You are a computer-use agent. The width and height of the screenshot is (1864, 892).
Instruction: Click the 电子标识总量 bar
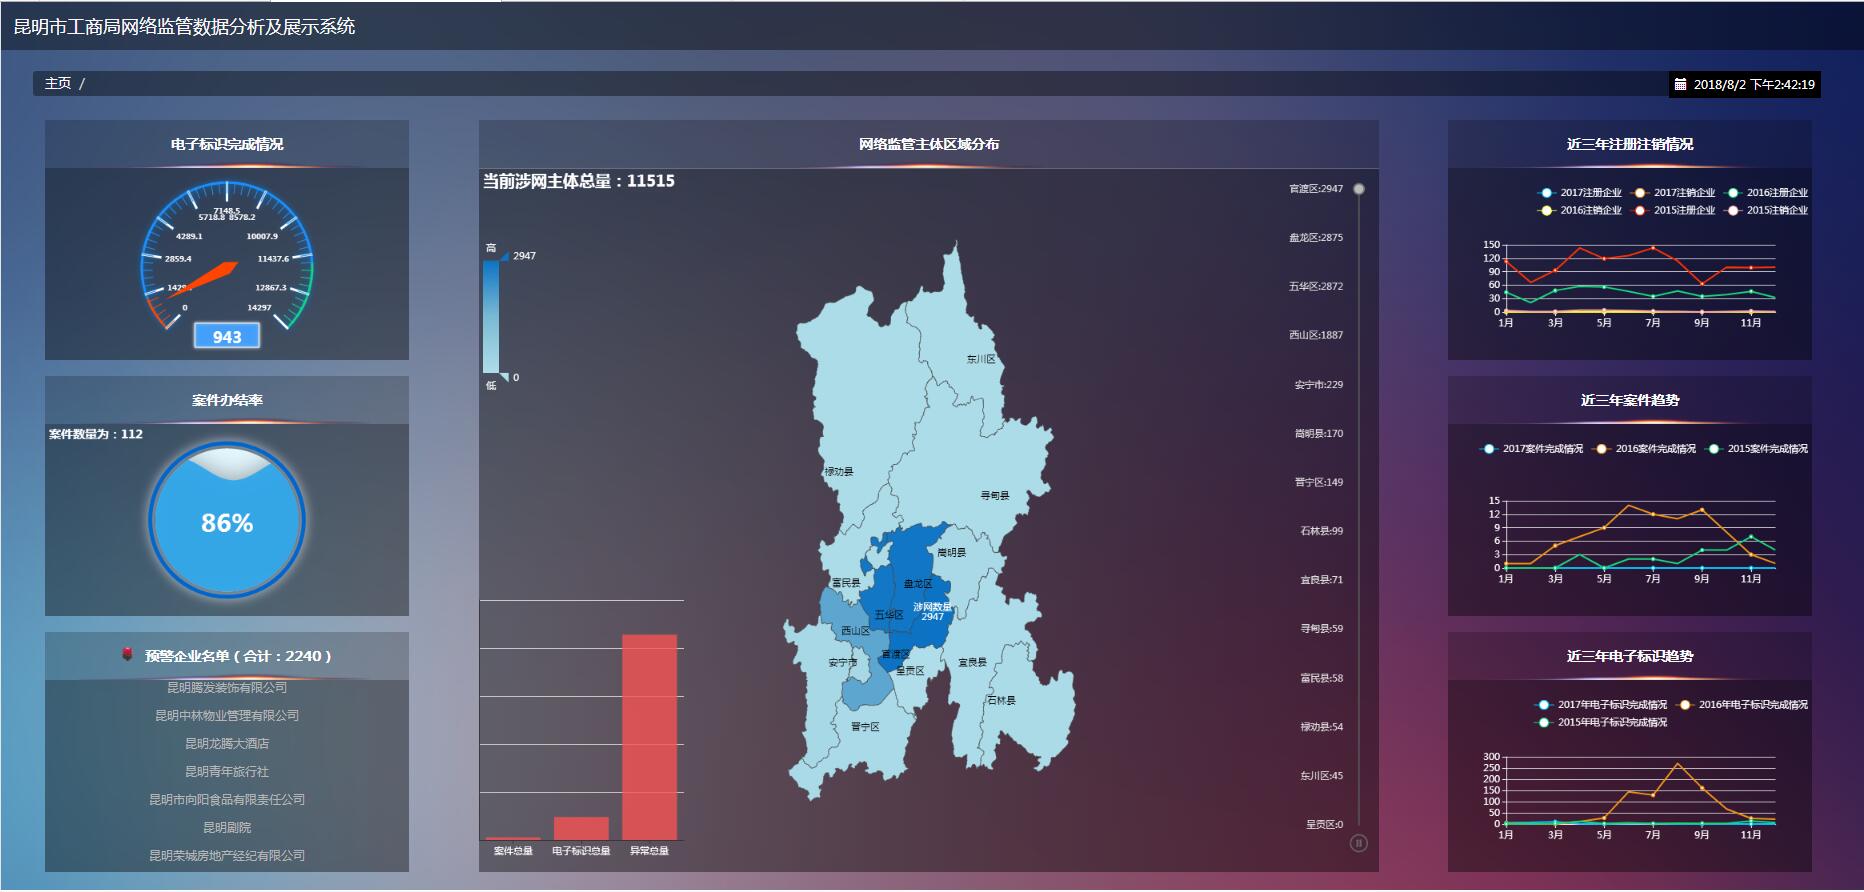(581, 828)
